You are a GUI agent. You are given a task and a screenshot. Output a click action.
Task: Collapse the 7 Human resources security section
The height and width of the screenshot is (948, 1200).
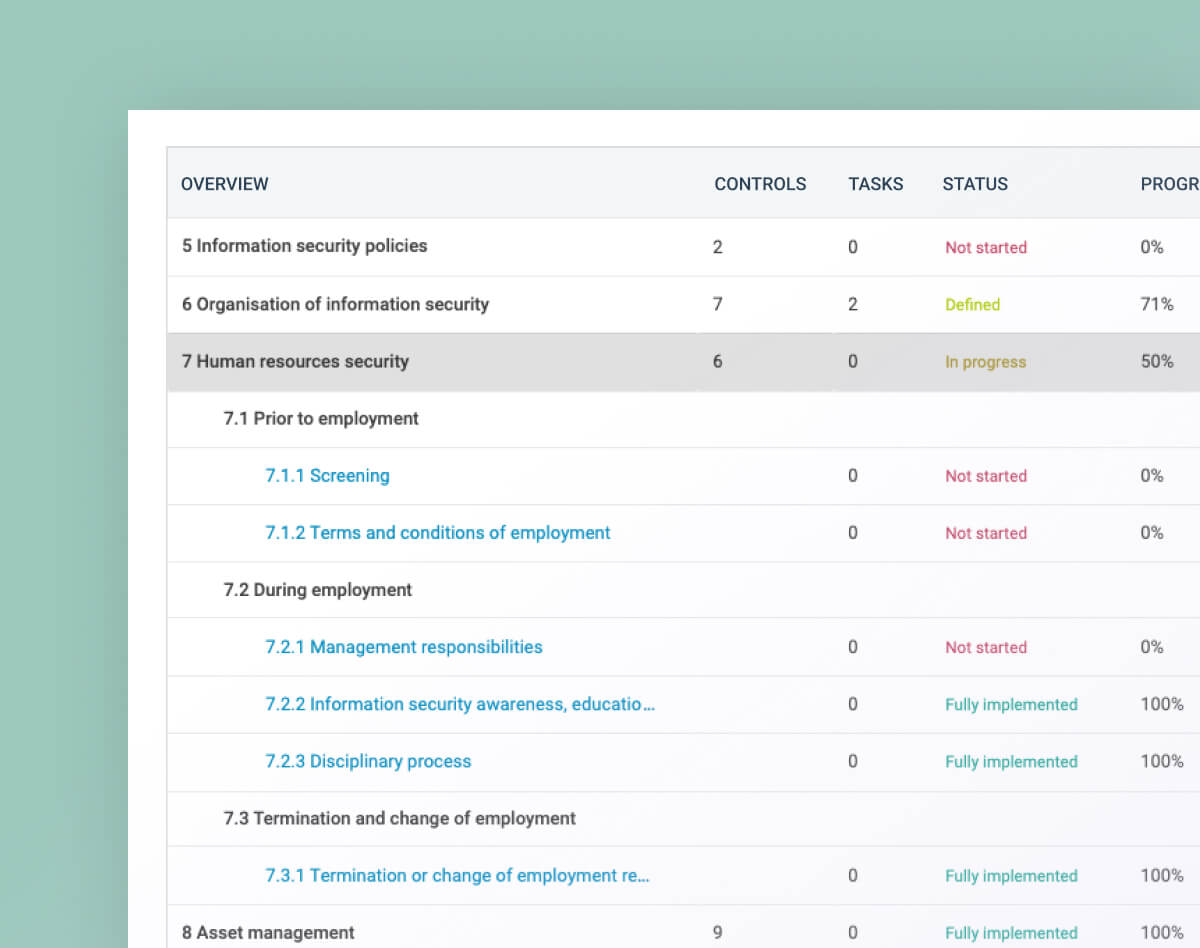[x=295, y=361]
